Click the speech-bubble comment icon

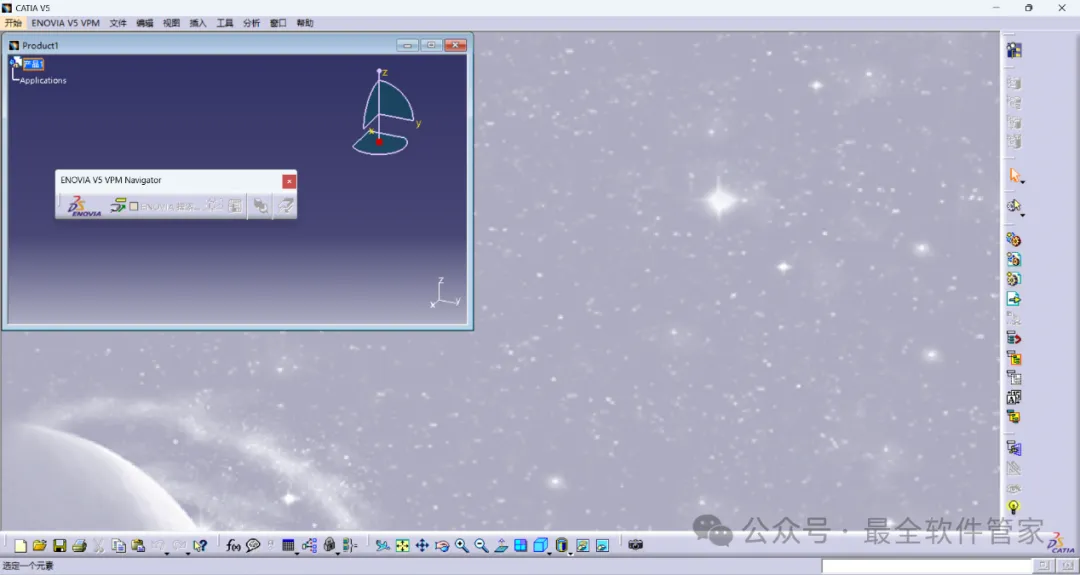click(x=253, y=545)
